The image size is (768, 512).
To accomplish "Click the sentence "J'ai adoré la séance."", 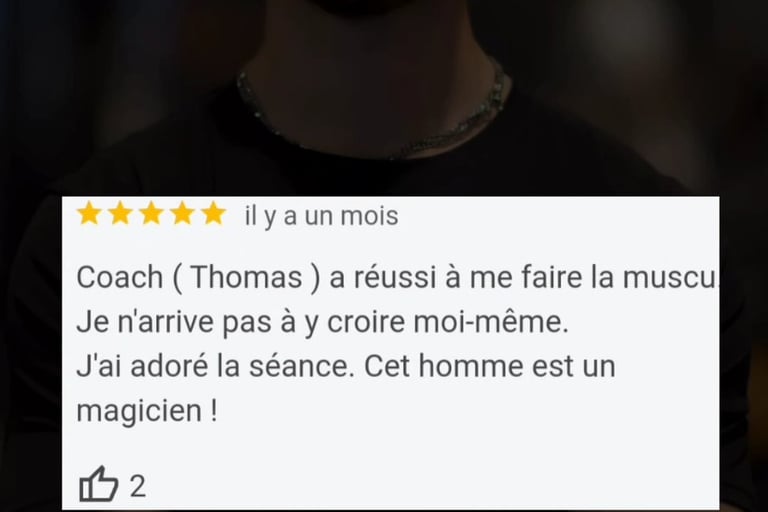I will pos(215,366).
